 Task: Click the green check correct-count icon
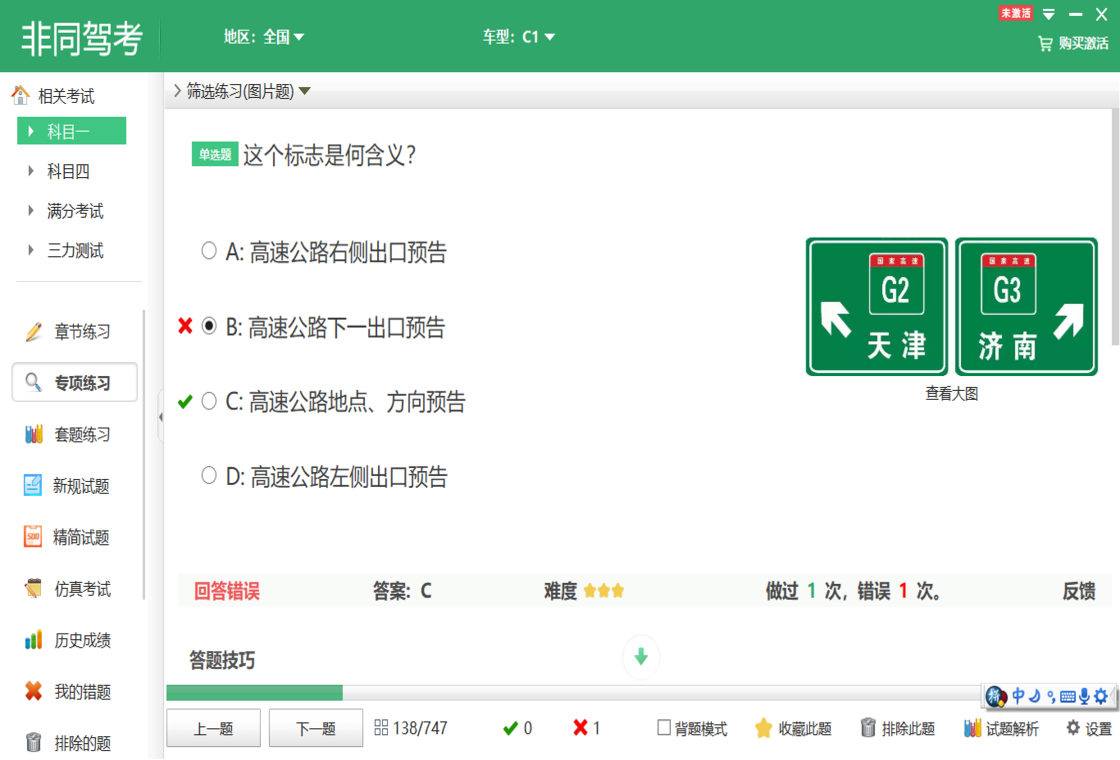[510, 728]
